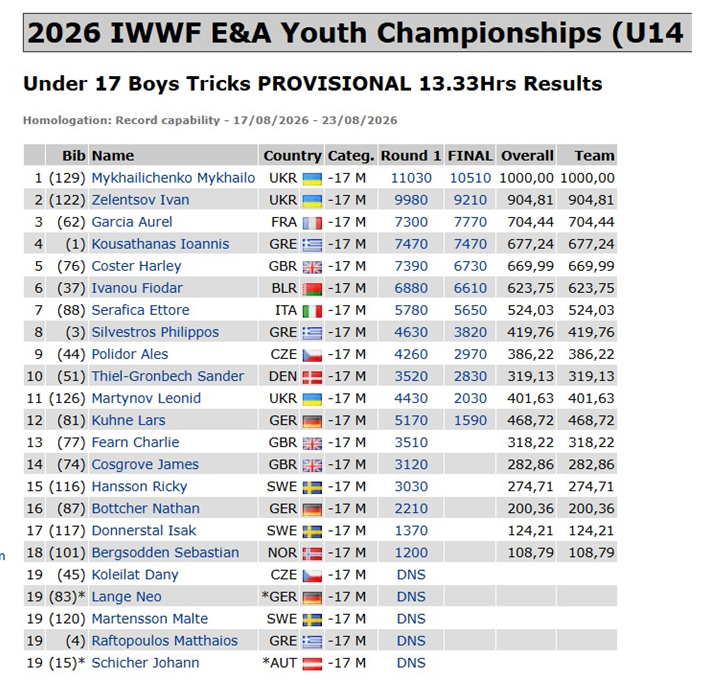Screen dimensions: 710x684
Task: Click the Ukraine flag next to Mykhailichenko Mykhailo
Action: tap(312, 179)
